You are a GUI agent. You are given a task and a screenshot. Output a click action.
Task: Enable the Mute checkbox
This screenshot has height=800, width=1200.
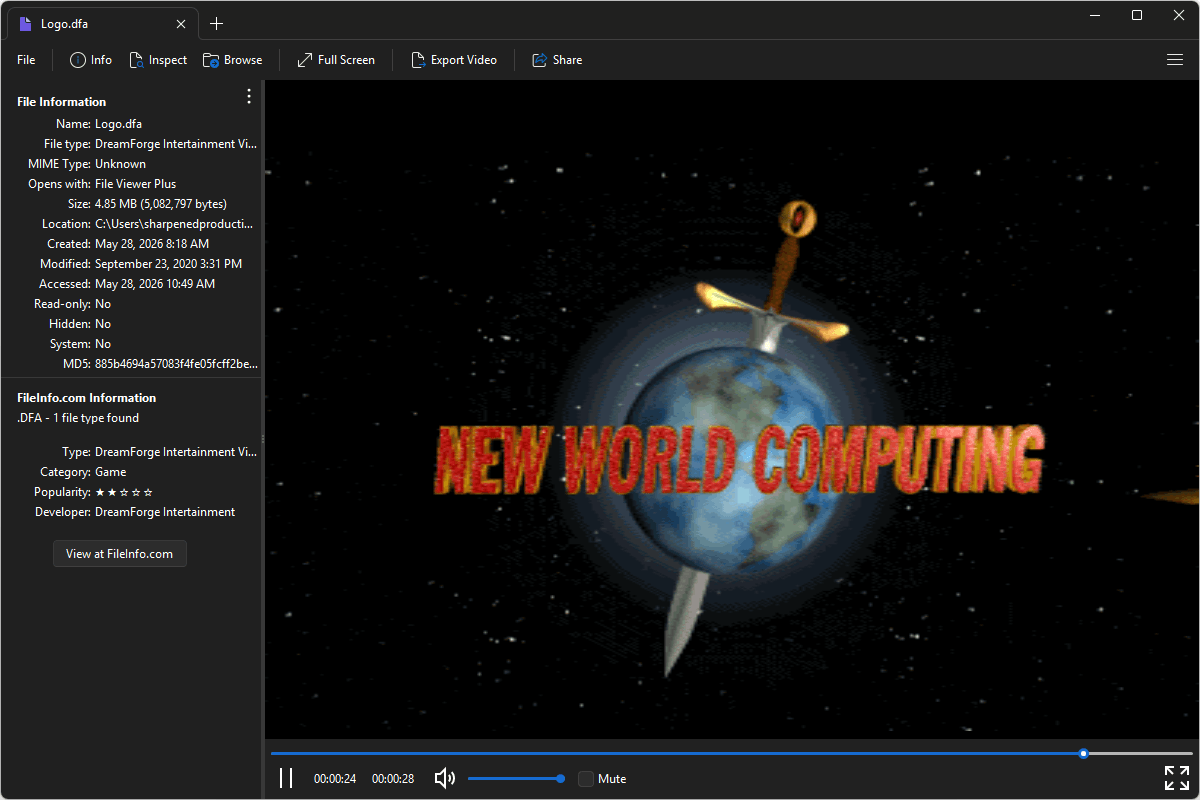[586, 778]
